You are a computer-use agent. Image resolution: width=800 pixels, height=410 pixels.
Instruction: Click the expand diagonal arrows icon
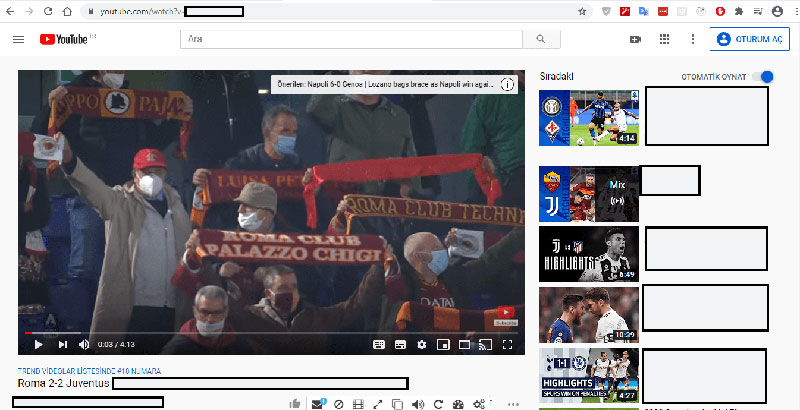(x=378, y=404)
